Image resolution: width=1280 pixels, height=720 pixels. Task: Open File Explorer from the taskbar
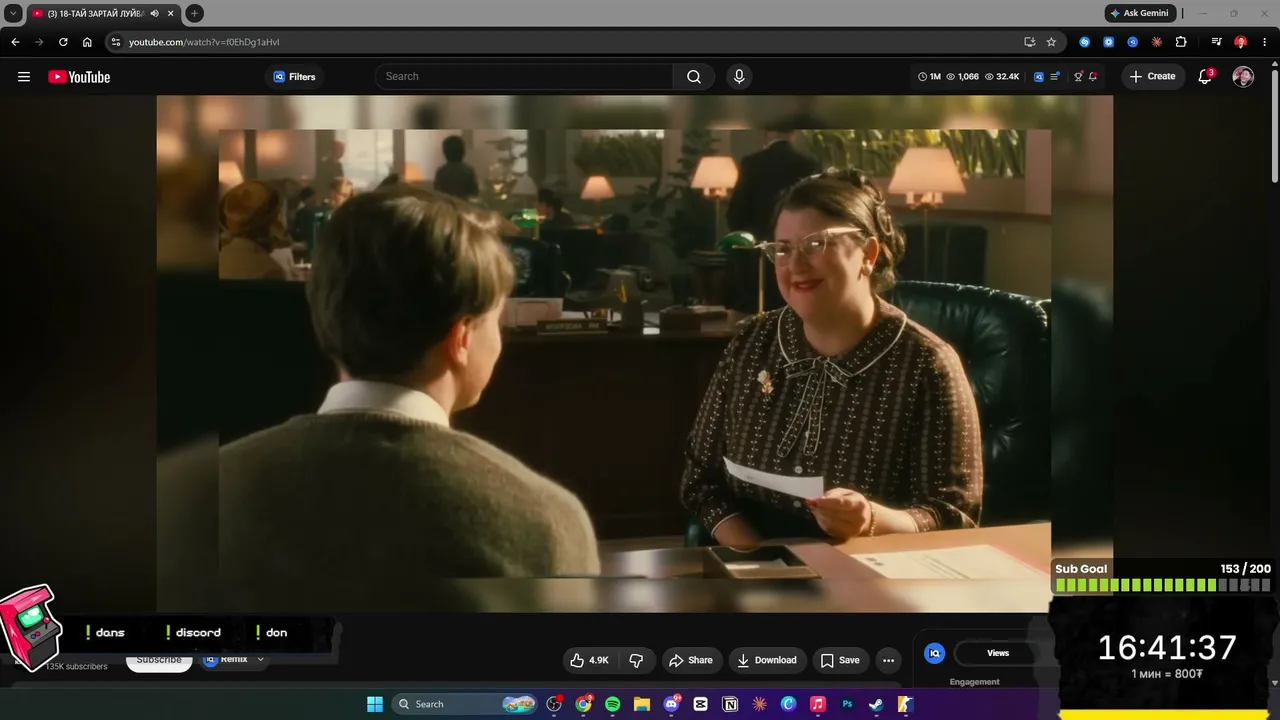coord(642,704)
